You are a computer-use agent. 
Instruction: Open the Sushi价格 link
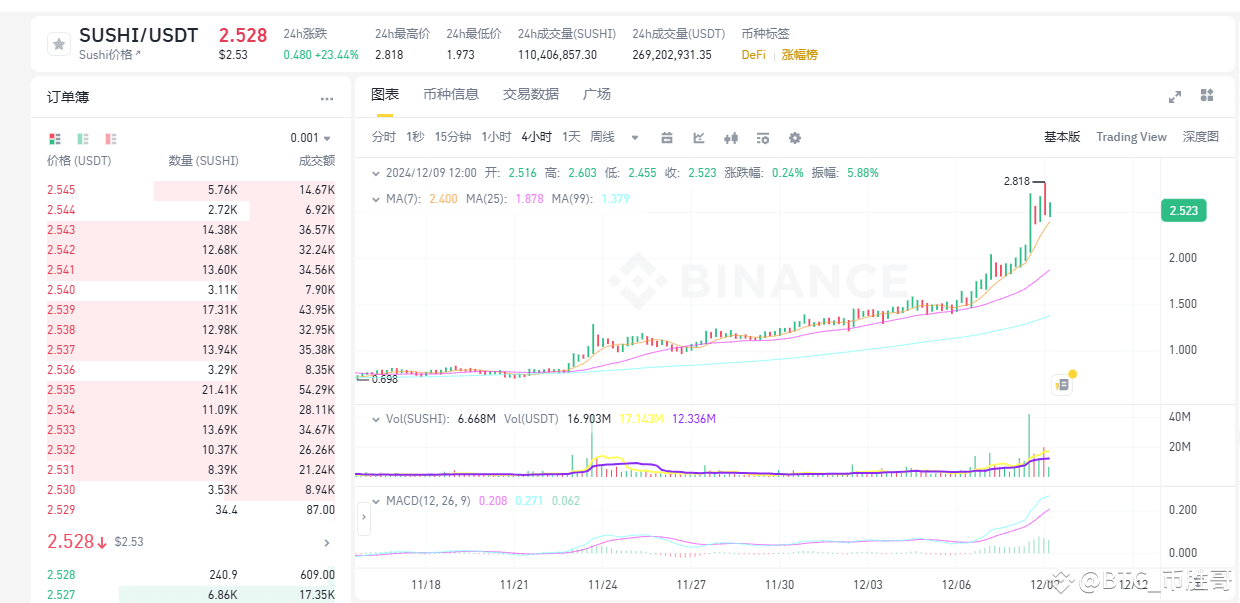110,55
